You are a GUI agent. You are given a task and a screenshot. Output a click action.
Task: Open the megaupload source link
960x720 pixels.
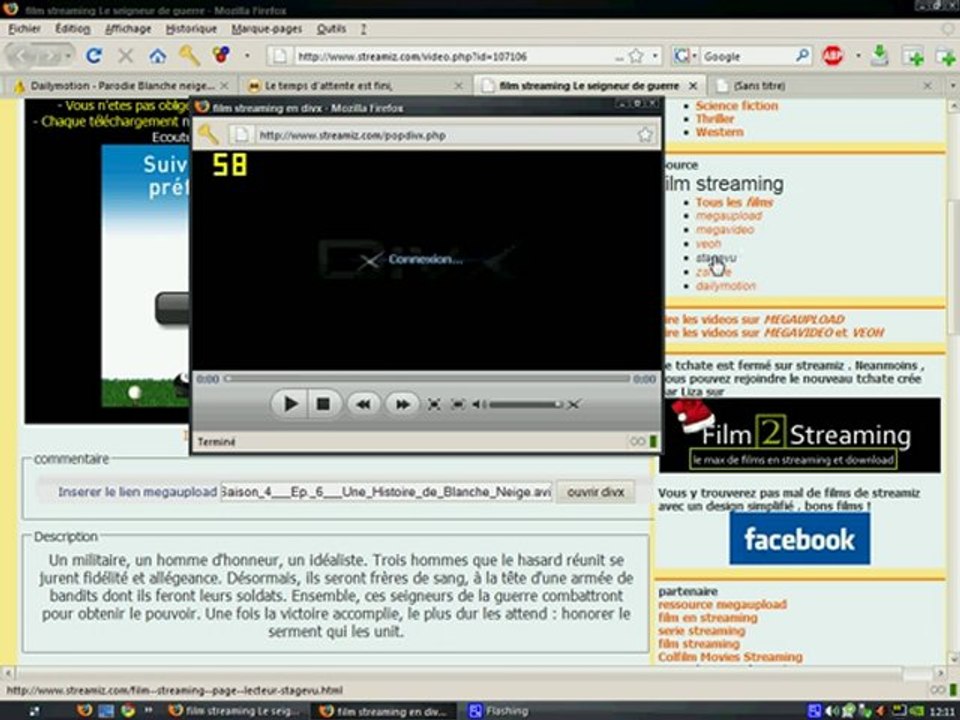tap(729, 216)
